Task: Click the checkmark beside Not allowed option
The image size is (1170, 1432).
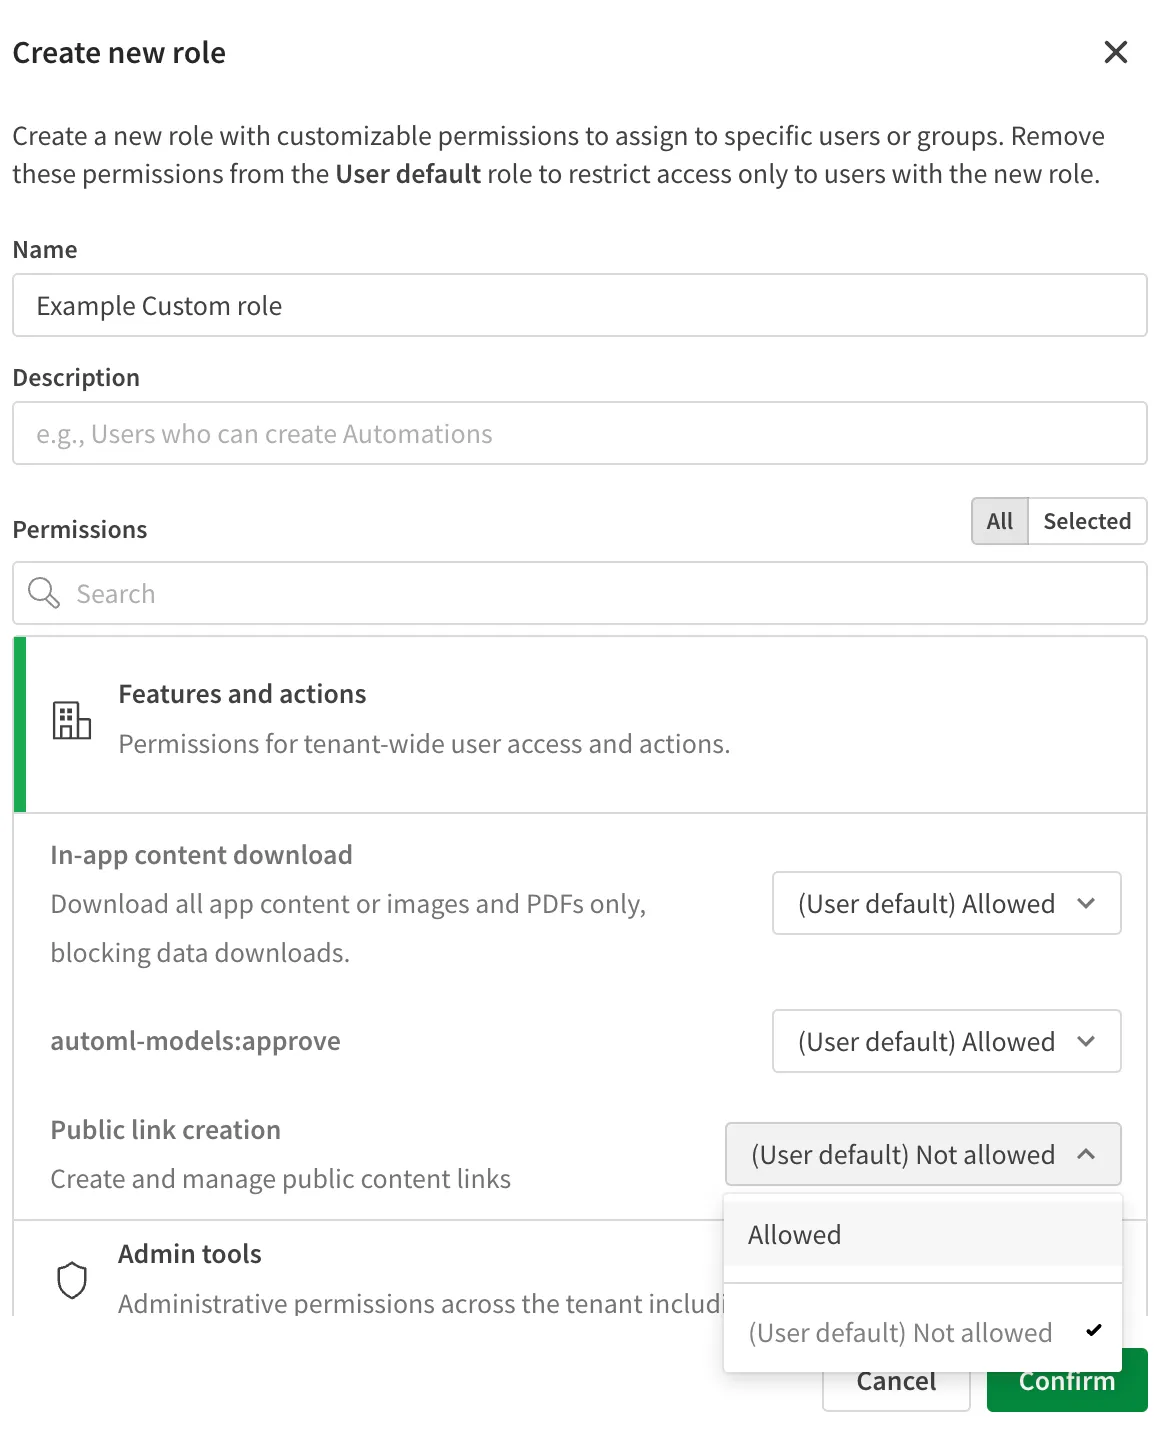Action: (1093, 1331)
